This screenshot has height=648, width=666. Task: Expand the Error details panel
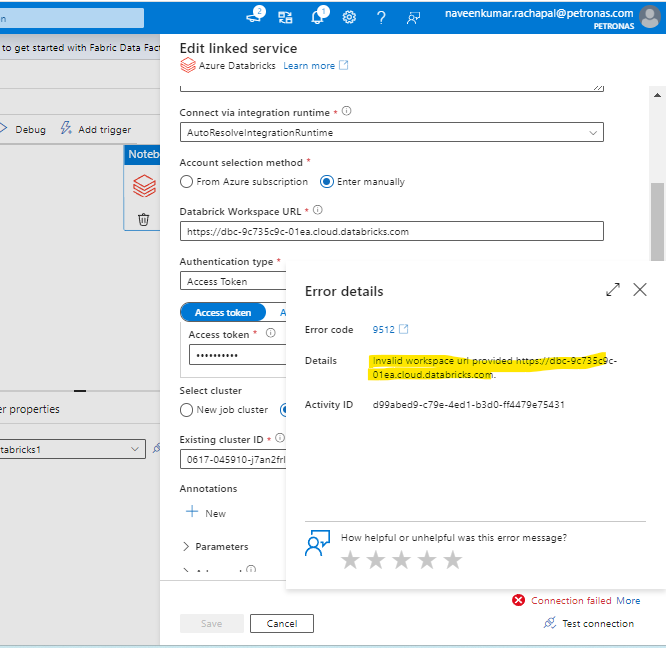coord(613,290)
